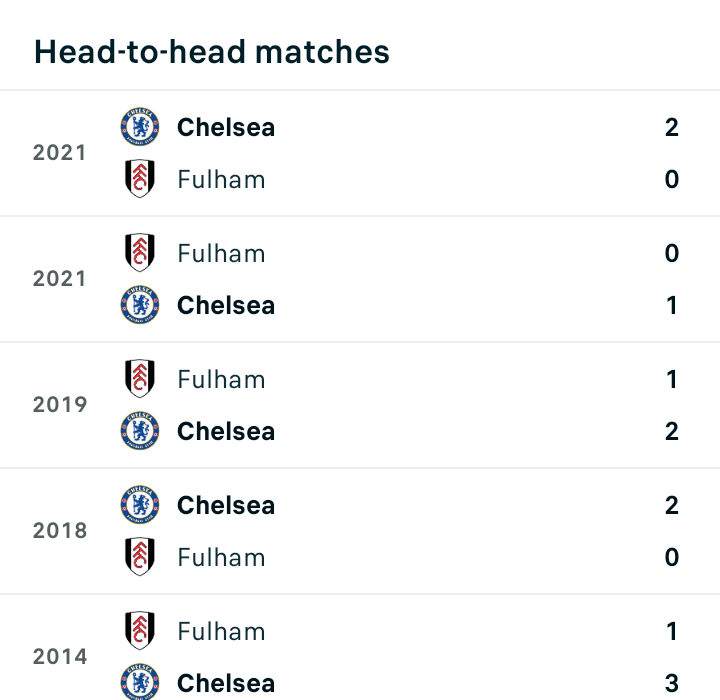Click the Chelsea crest in the 2021 first match
This screenshot has width=720, height=700.
140,127
